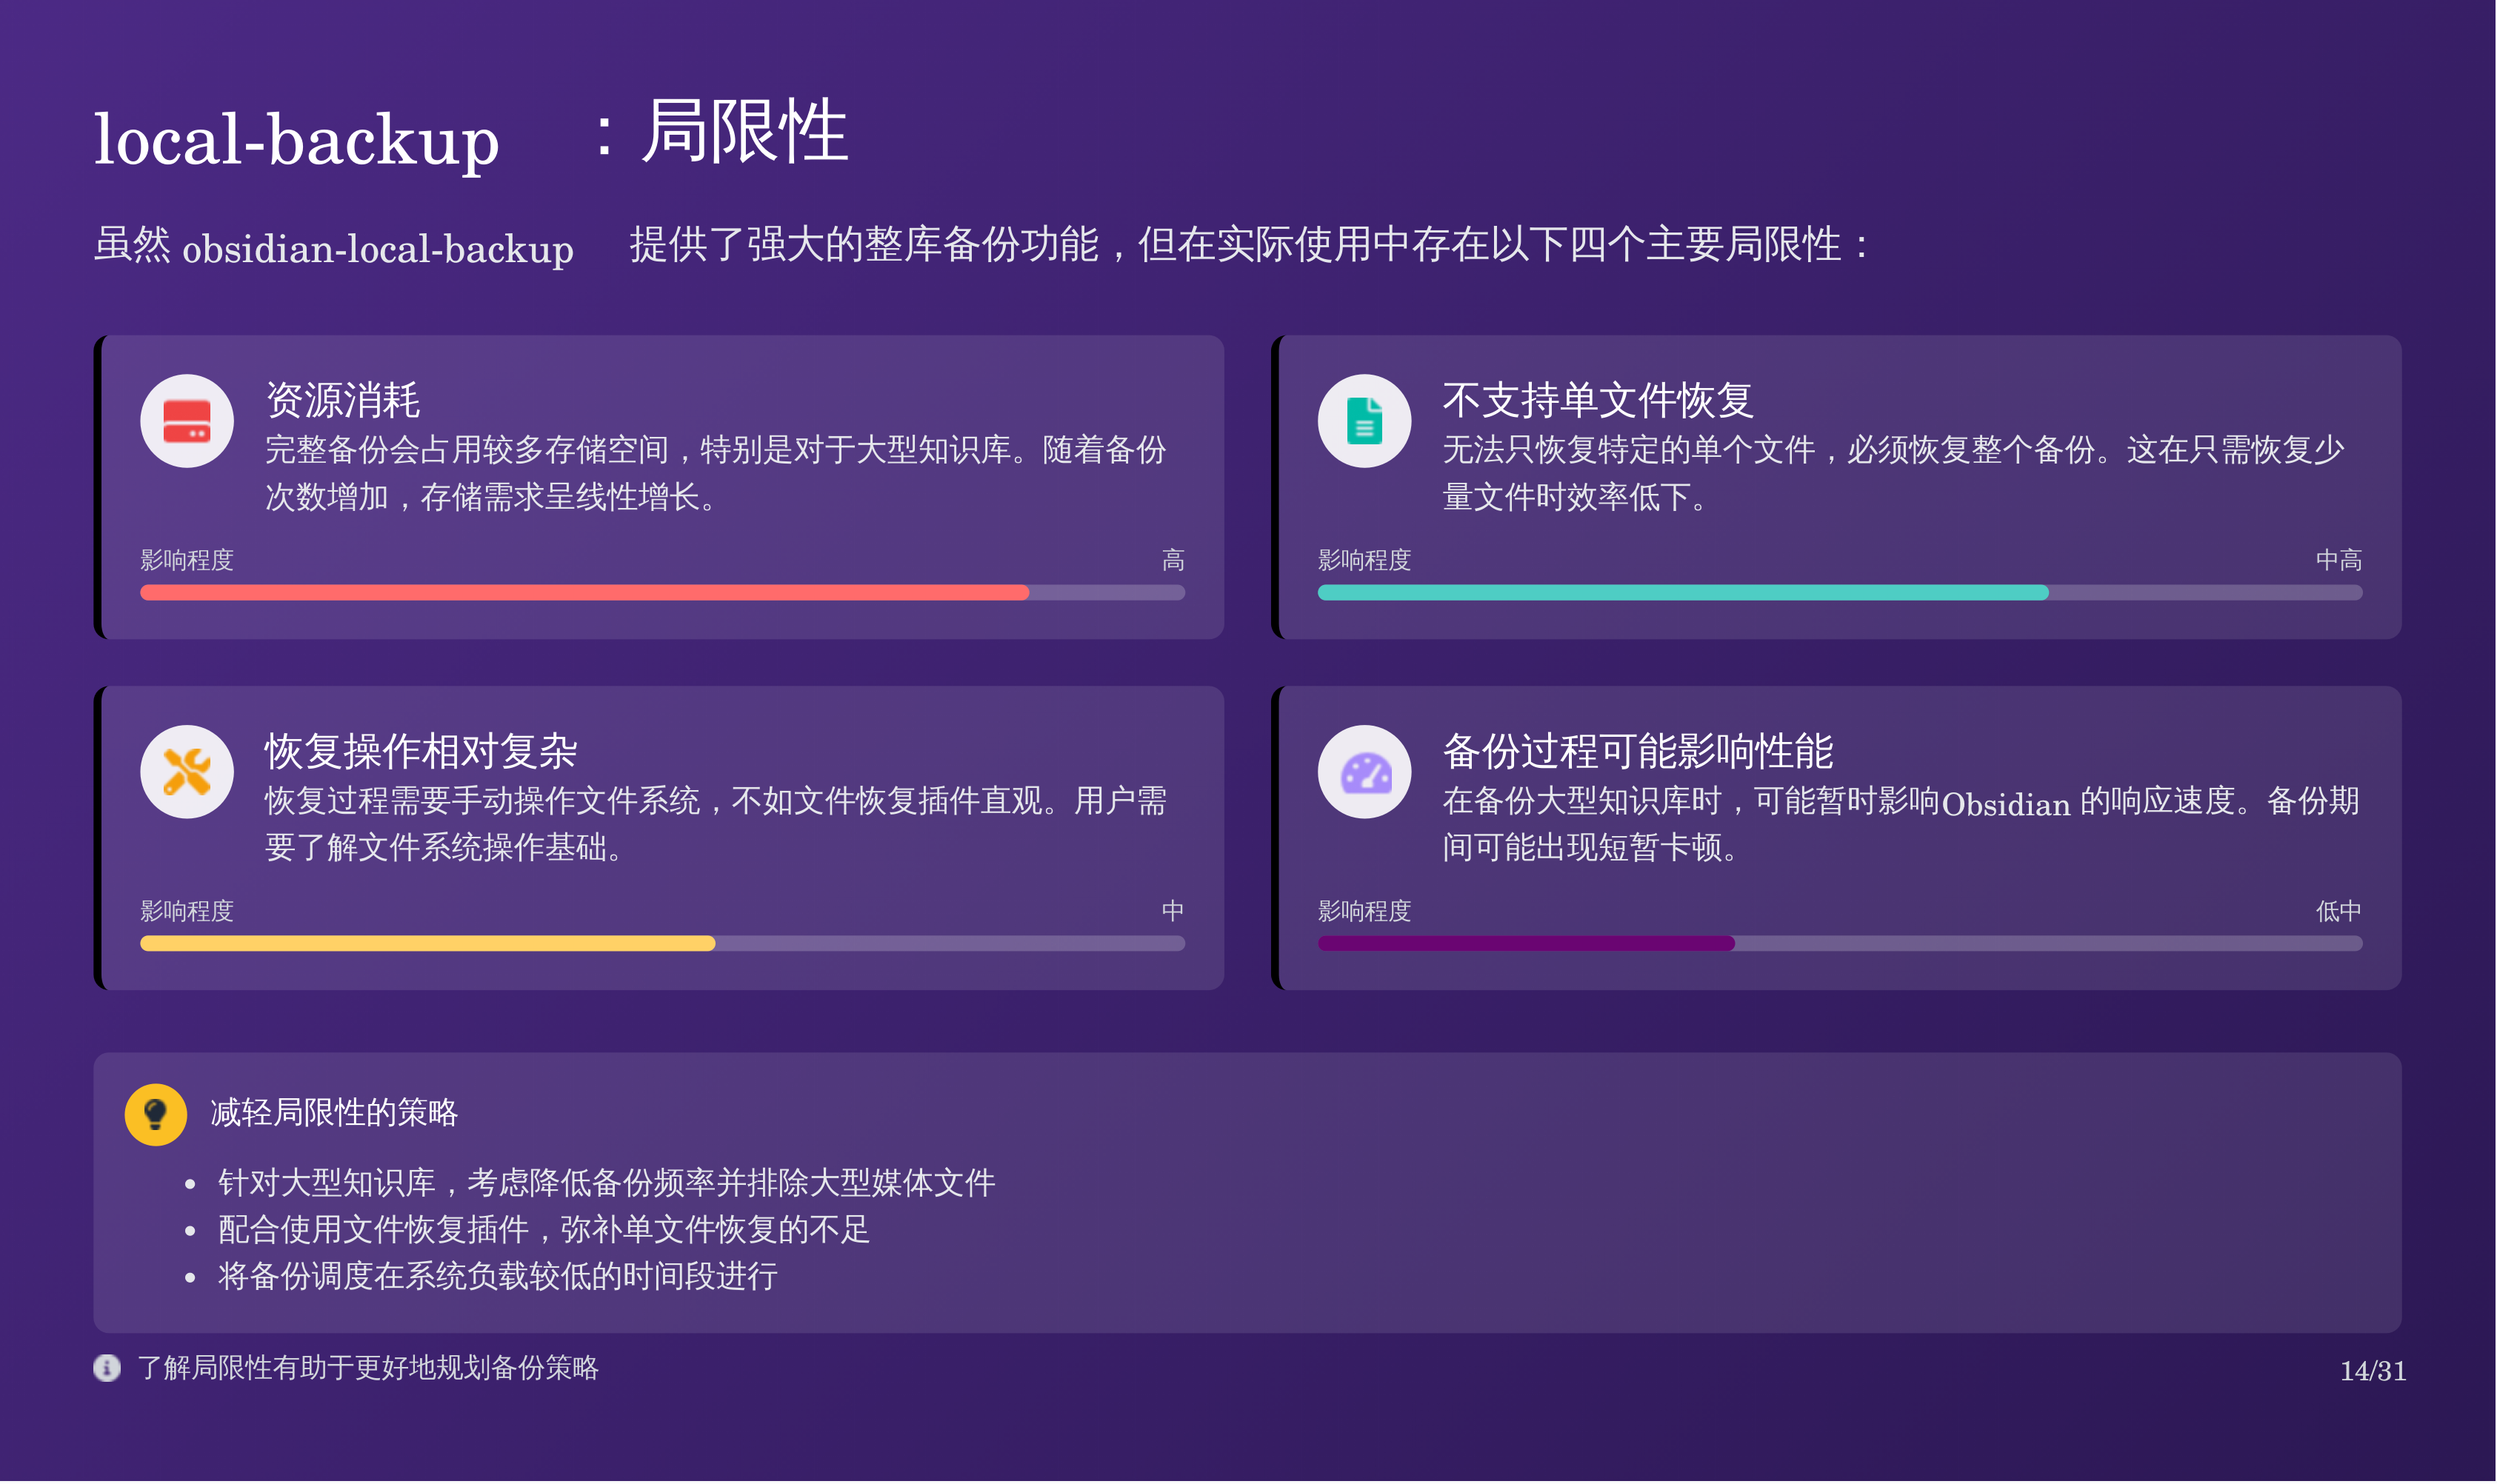The height and width of the screenshot is (1484, 2497).
Task: Click the red 资源消耗 impact bar
Action: (x=584, y=593)
